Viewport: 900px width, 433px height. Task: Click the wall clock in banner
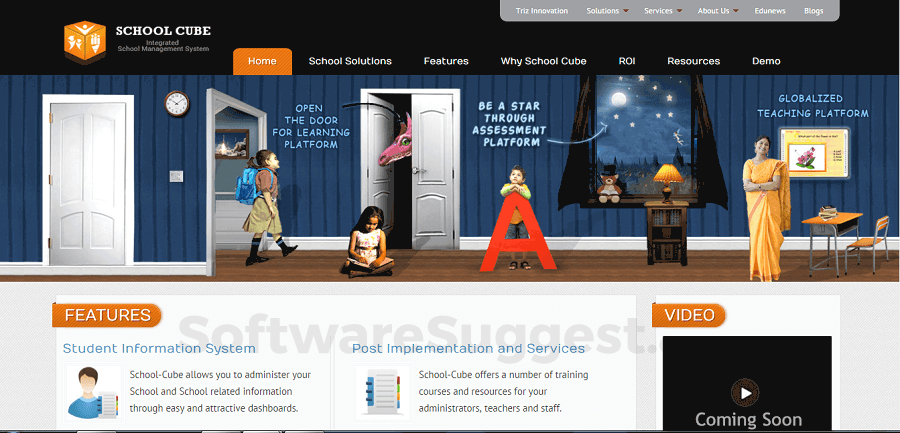click(x=177, y=104)
